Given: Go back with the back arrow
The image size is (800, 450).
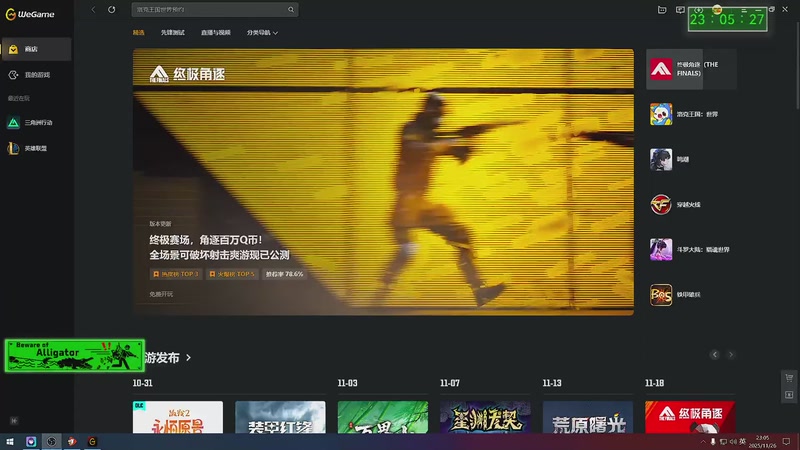Looking at the screenshot, I should pyautogui.click(x=93, y=9).
